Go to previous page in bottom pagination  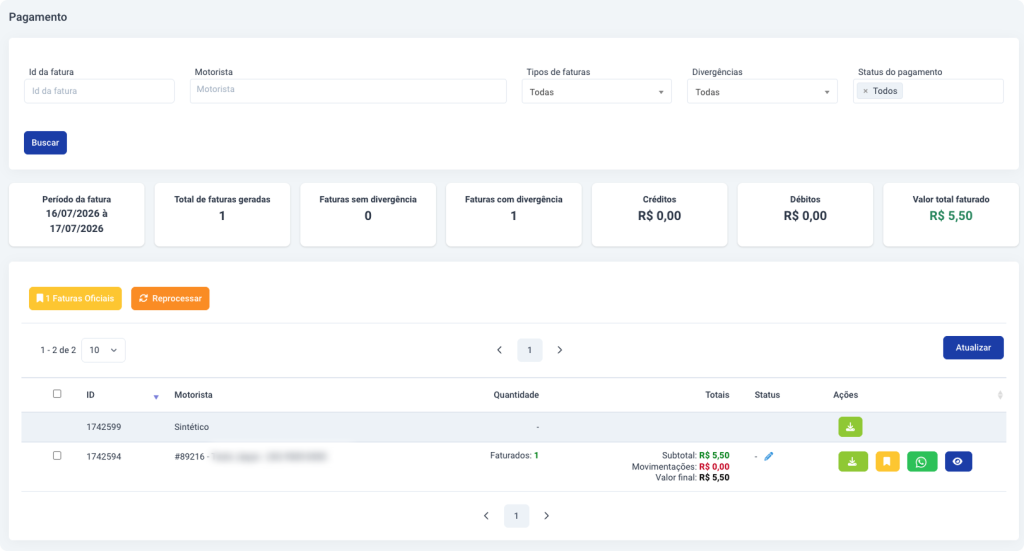[487, 516]
